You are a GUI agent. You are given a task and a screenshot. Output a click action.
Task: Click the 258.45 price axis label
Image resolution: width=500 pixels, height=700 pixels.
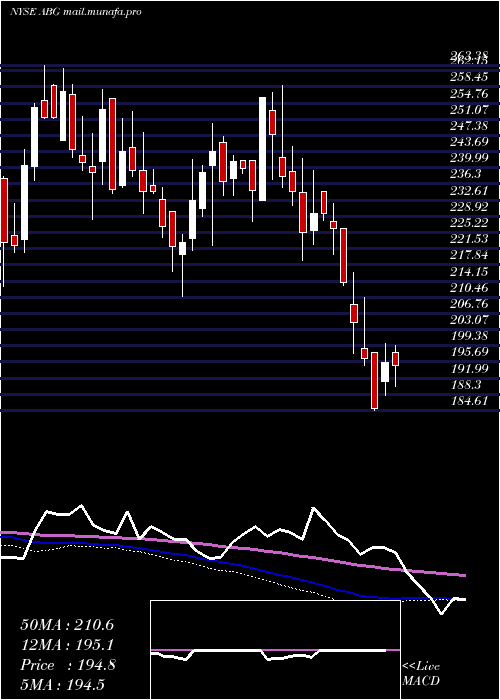coord(468,78)
